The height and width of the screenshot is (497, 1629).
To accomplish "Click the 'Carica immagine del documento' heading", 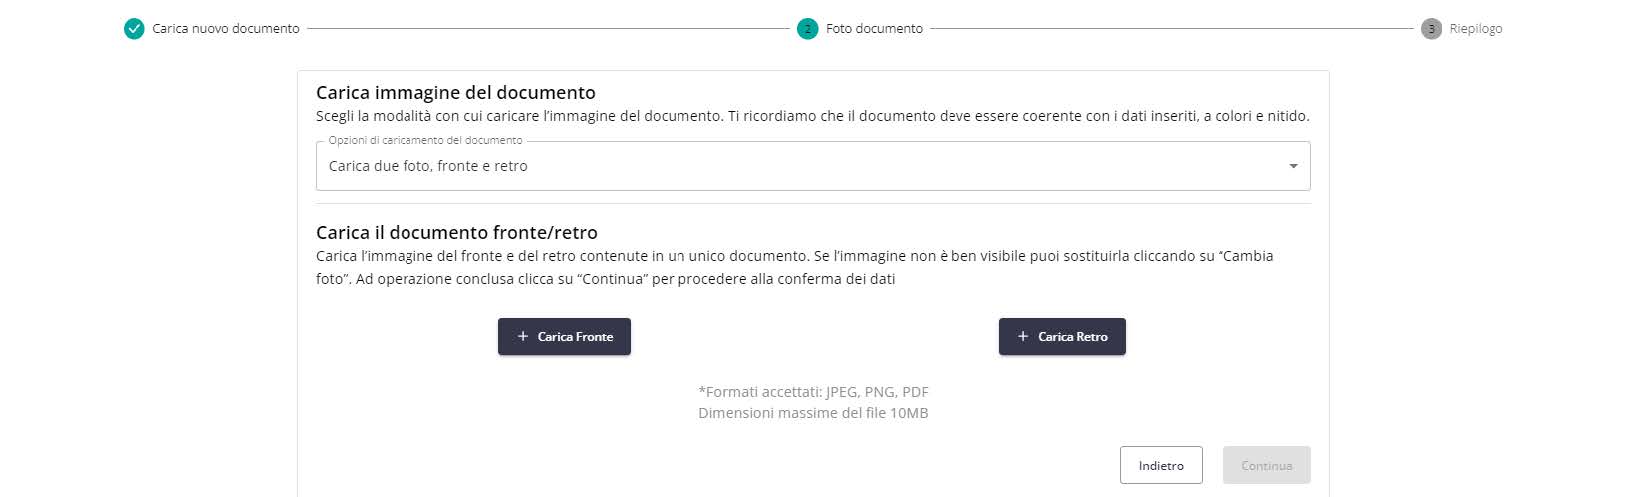I will pos(456,92).
